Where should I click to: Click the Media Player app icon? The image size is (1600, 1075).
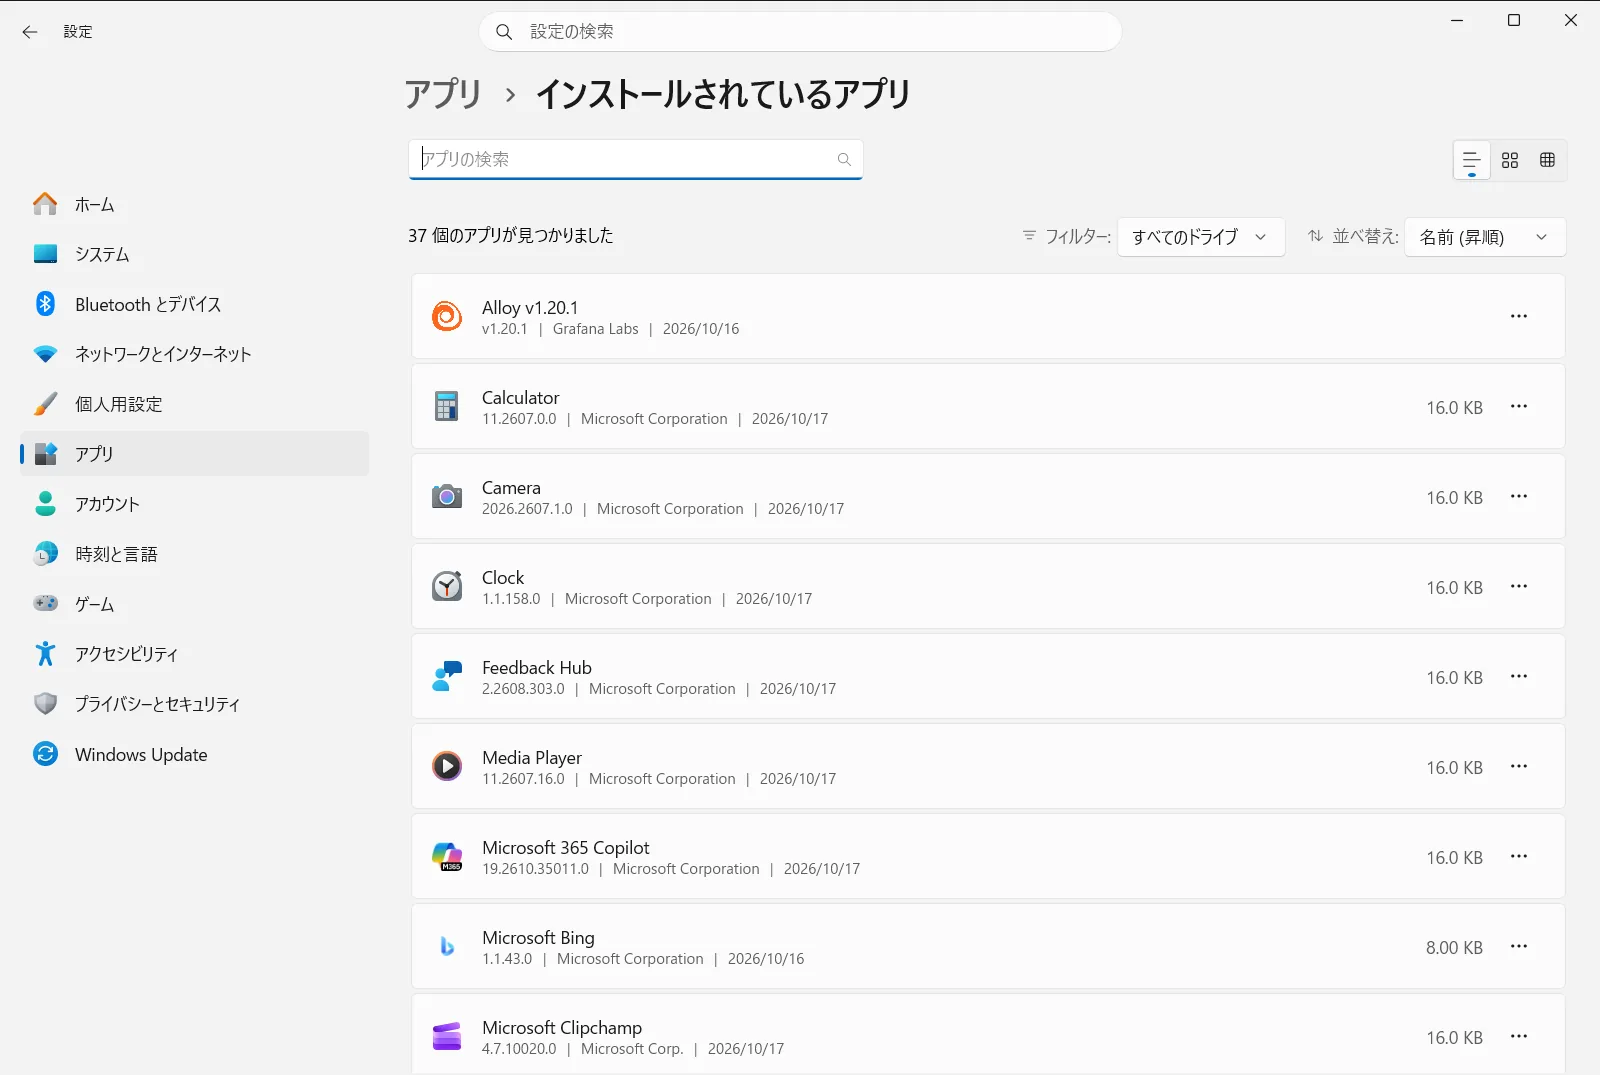(x=447, y=766)
